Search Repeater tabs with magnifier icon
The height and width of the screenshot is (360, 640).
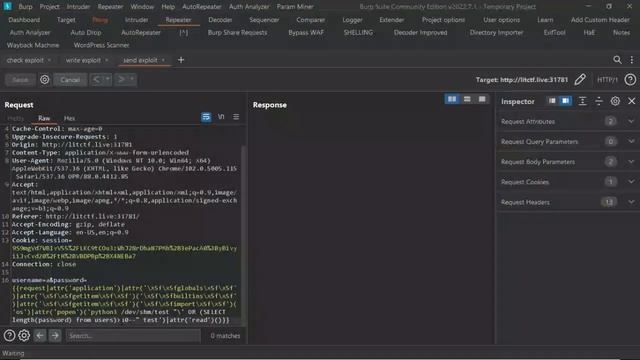coord(617,60)
